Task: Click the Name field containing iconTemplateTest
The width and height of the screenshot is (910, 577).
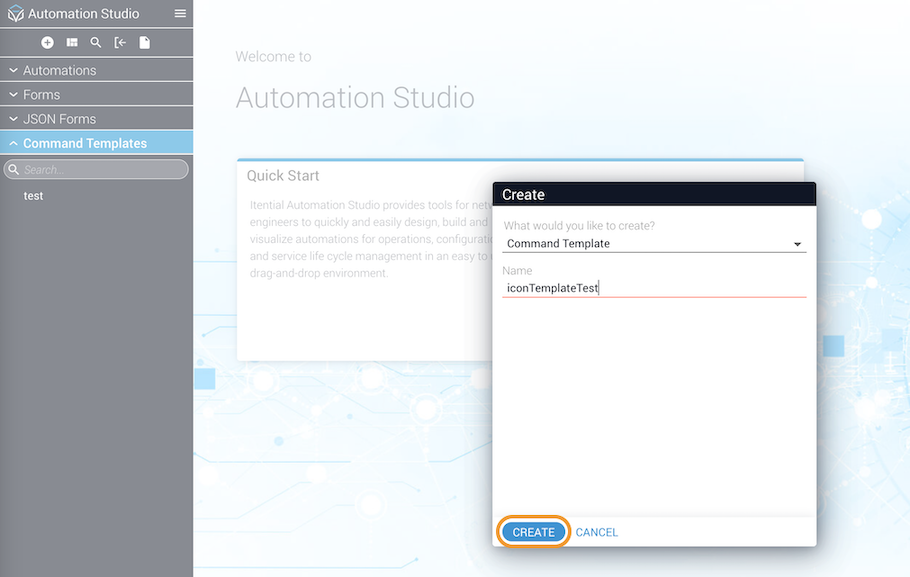Action: click(654, 288)
